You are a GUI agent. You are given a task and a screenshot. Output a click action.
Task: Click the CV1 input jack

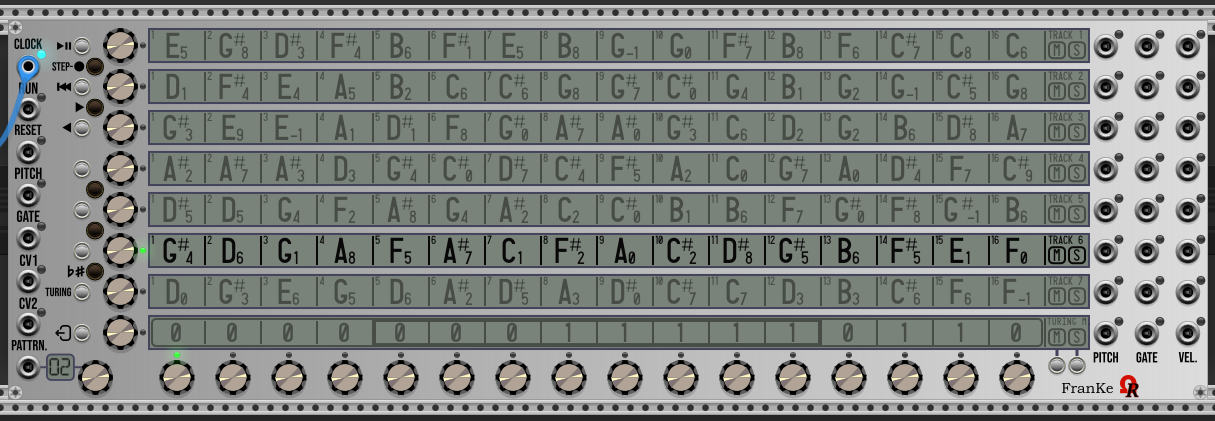[28, 282]
